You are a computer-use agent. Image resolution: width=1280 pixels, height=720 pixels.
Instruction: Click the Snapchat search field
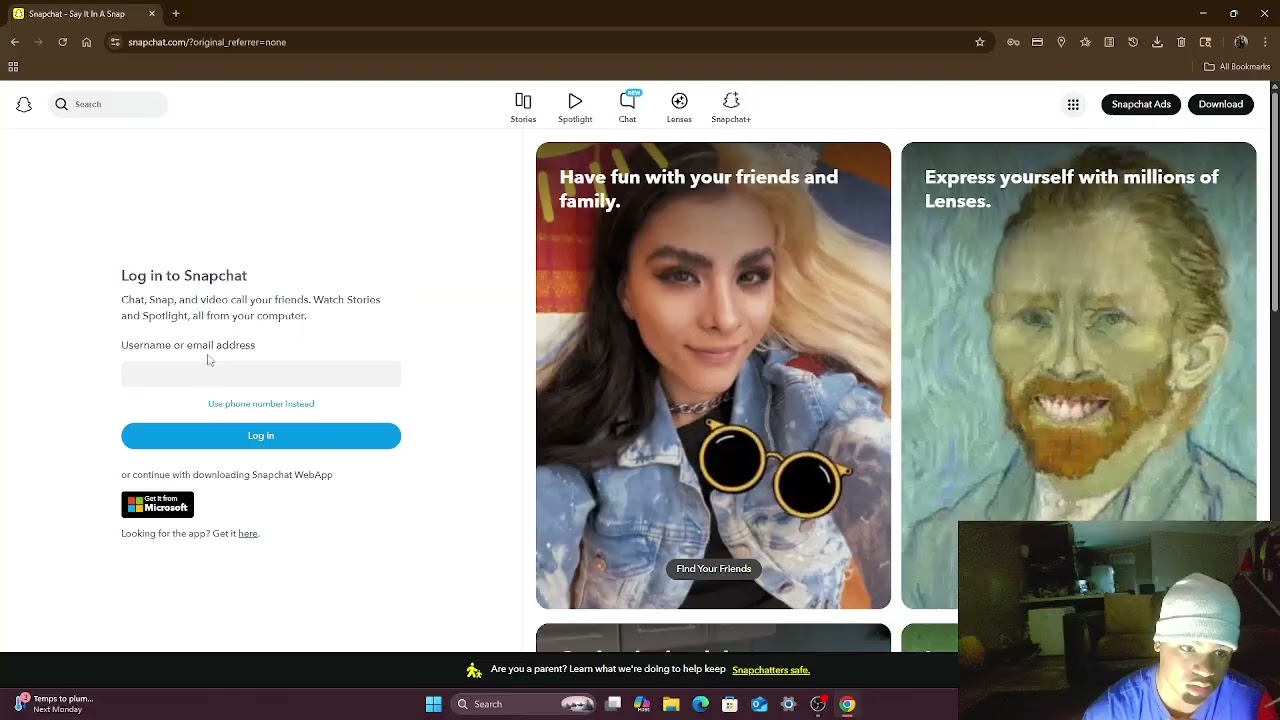[108, 104]
